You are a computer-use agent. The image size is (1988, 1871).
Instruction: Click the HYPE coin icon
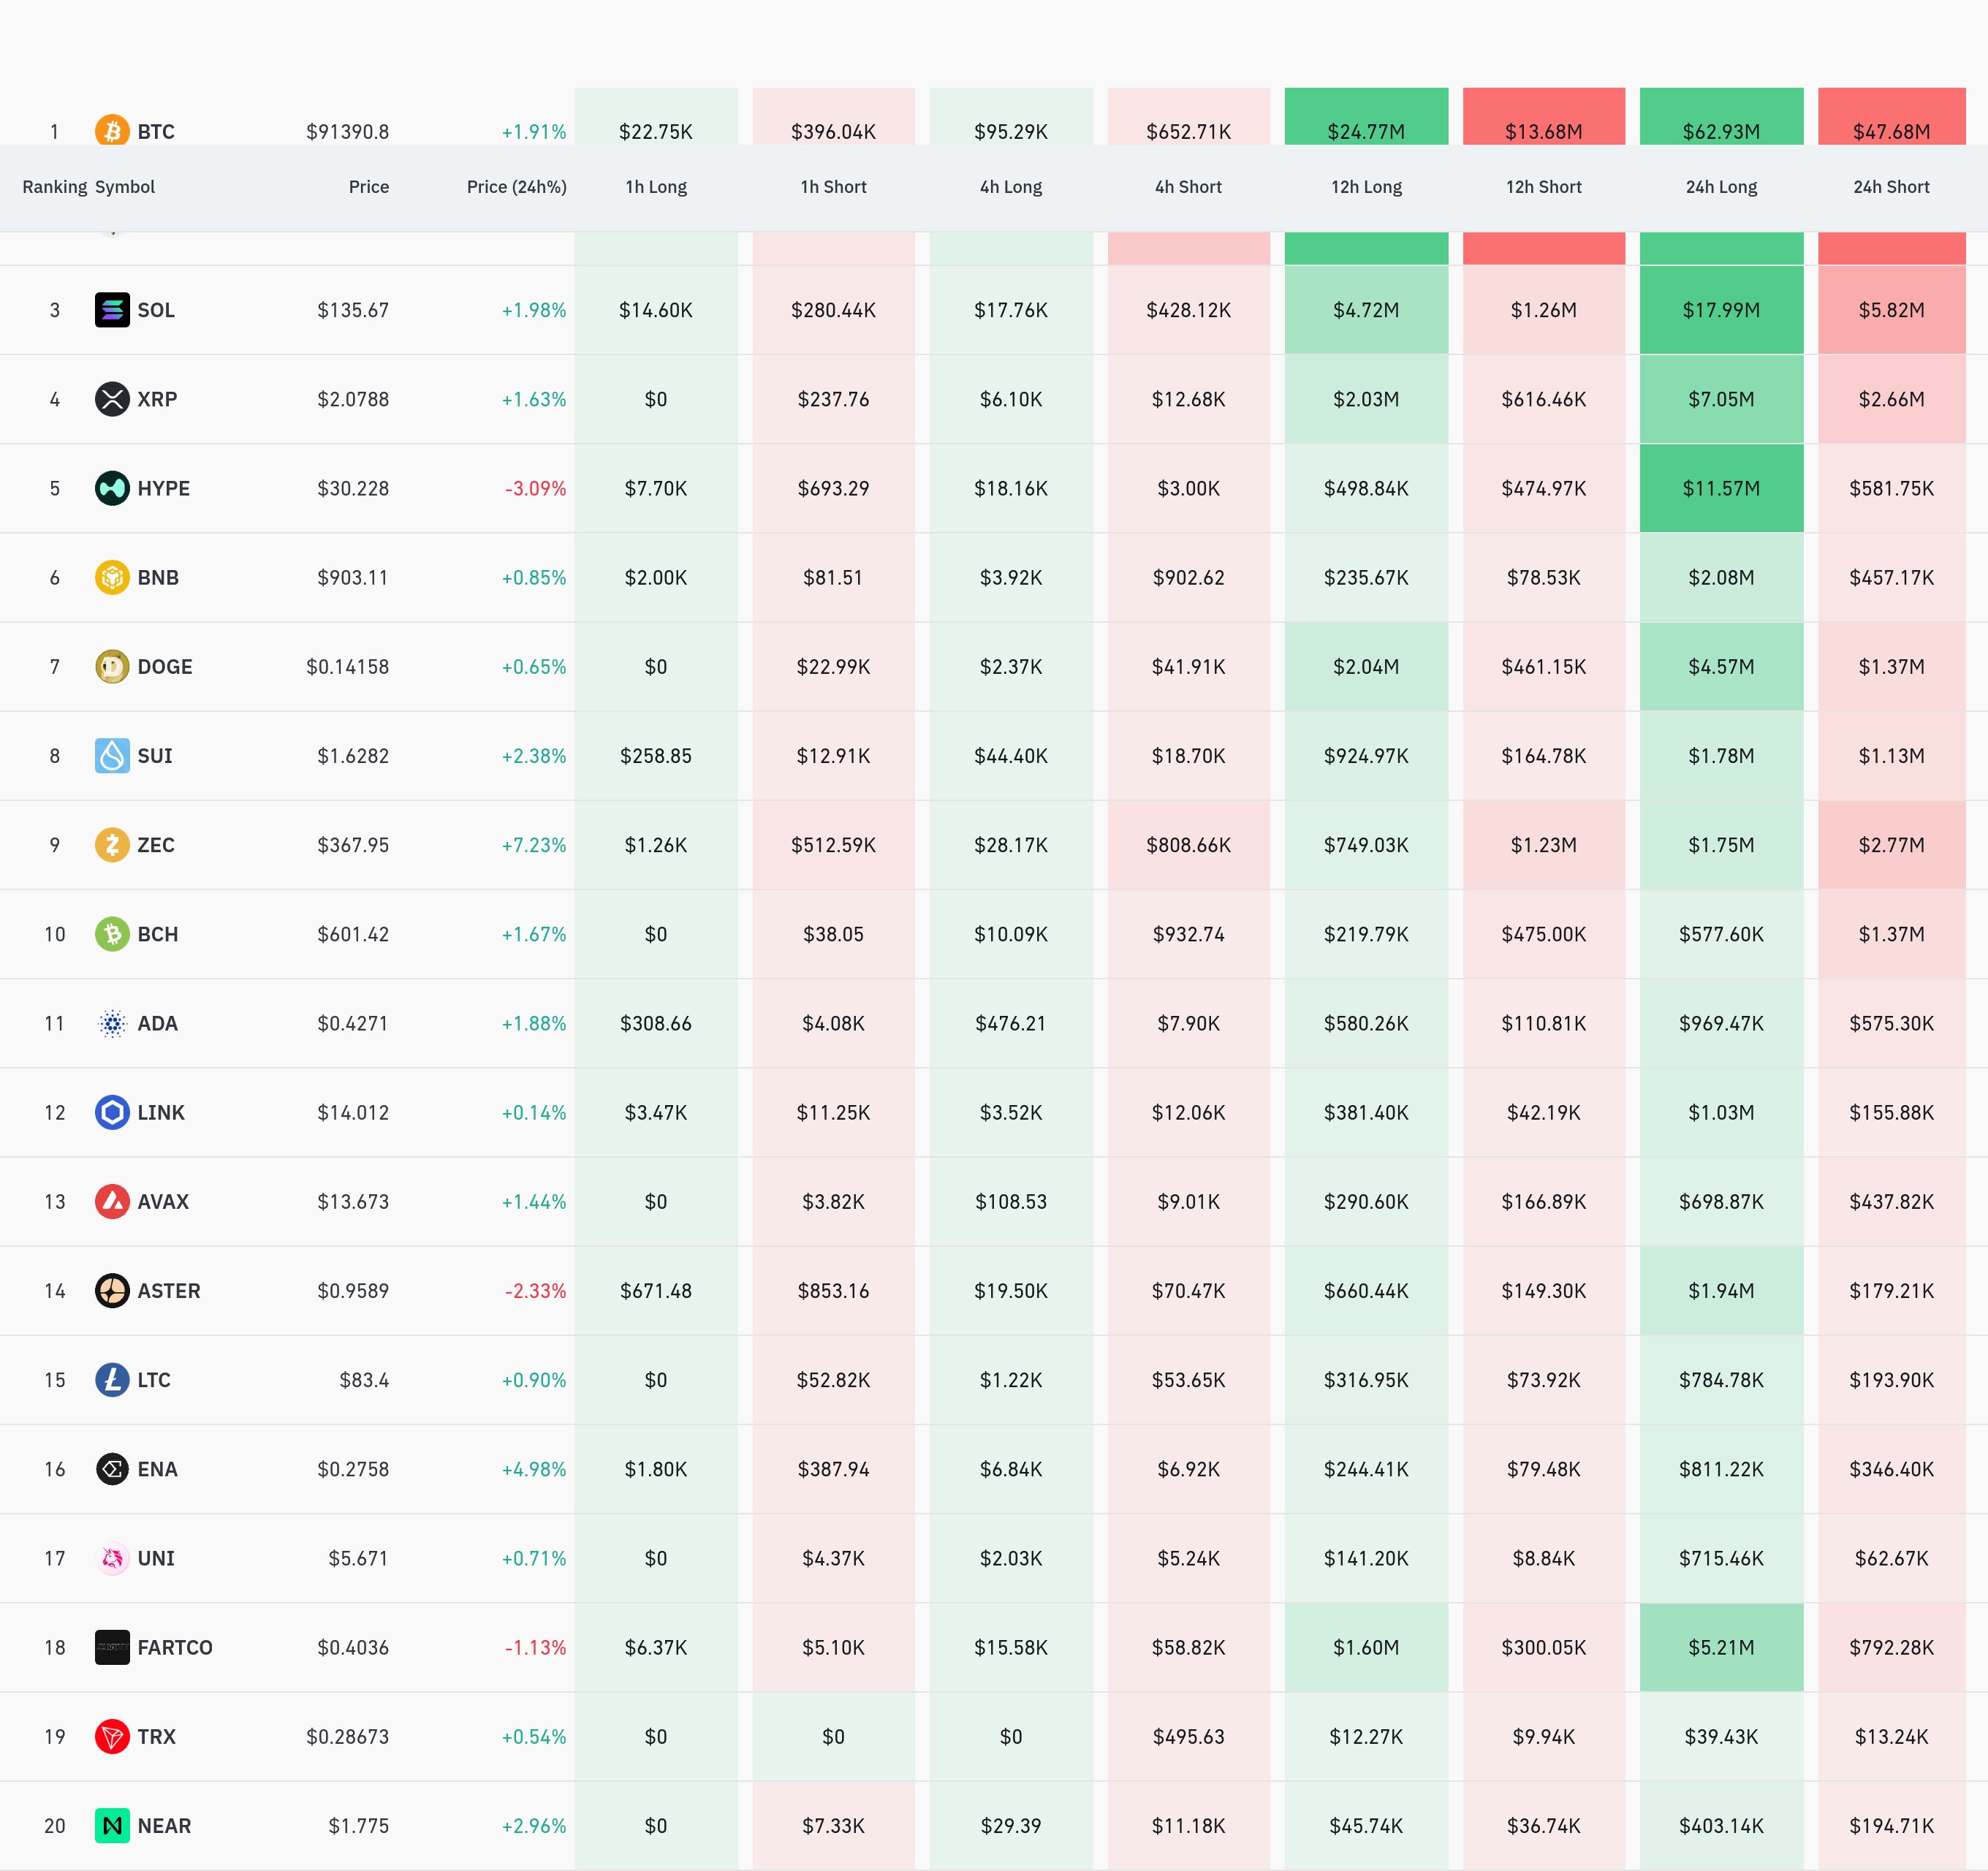coord(112,488)
